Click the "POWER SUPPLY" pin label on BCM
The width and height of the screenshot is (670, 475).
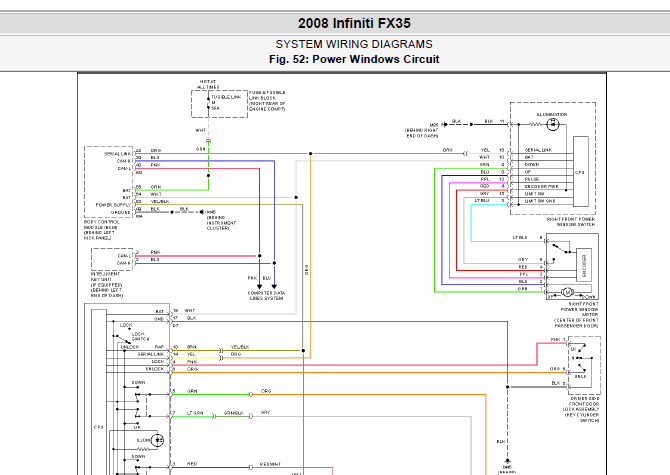pos(113,205)
